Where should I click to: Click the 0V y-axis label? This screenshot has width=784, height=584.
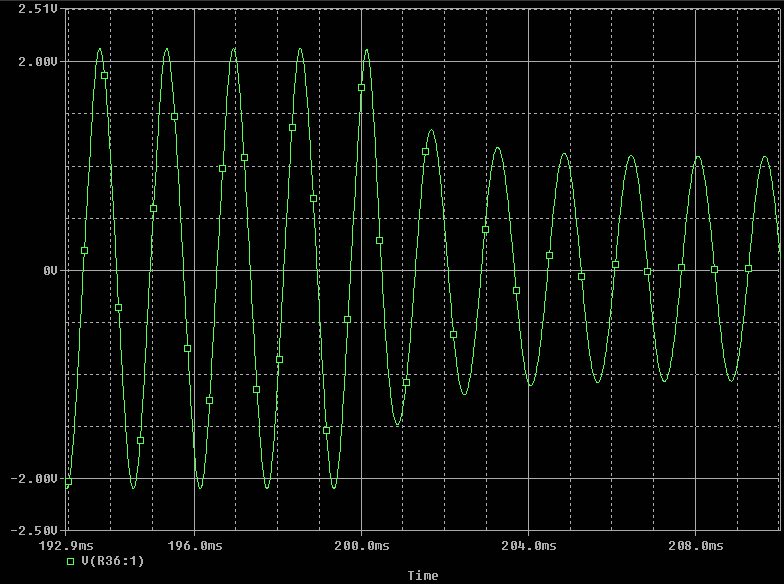50,270
